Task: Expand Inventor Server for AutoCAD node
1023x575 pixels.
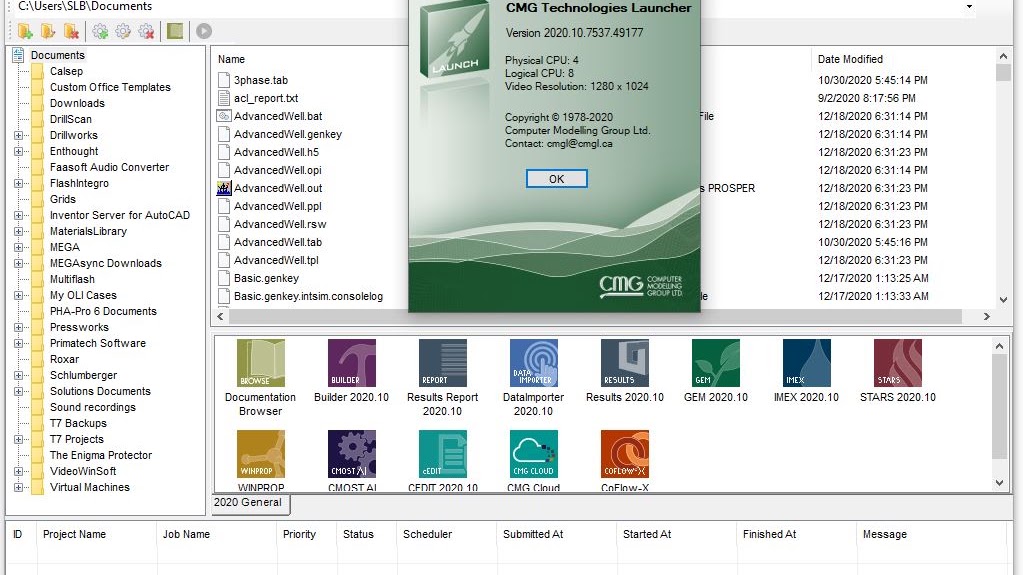Action: 18,215
